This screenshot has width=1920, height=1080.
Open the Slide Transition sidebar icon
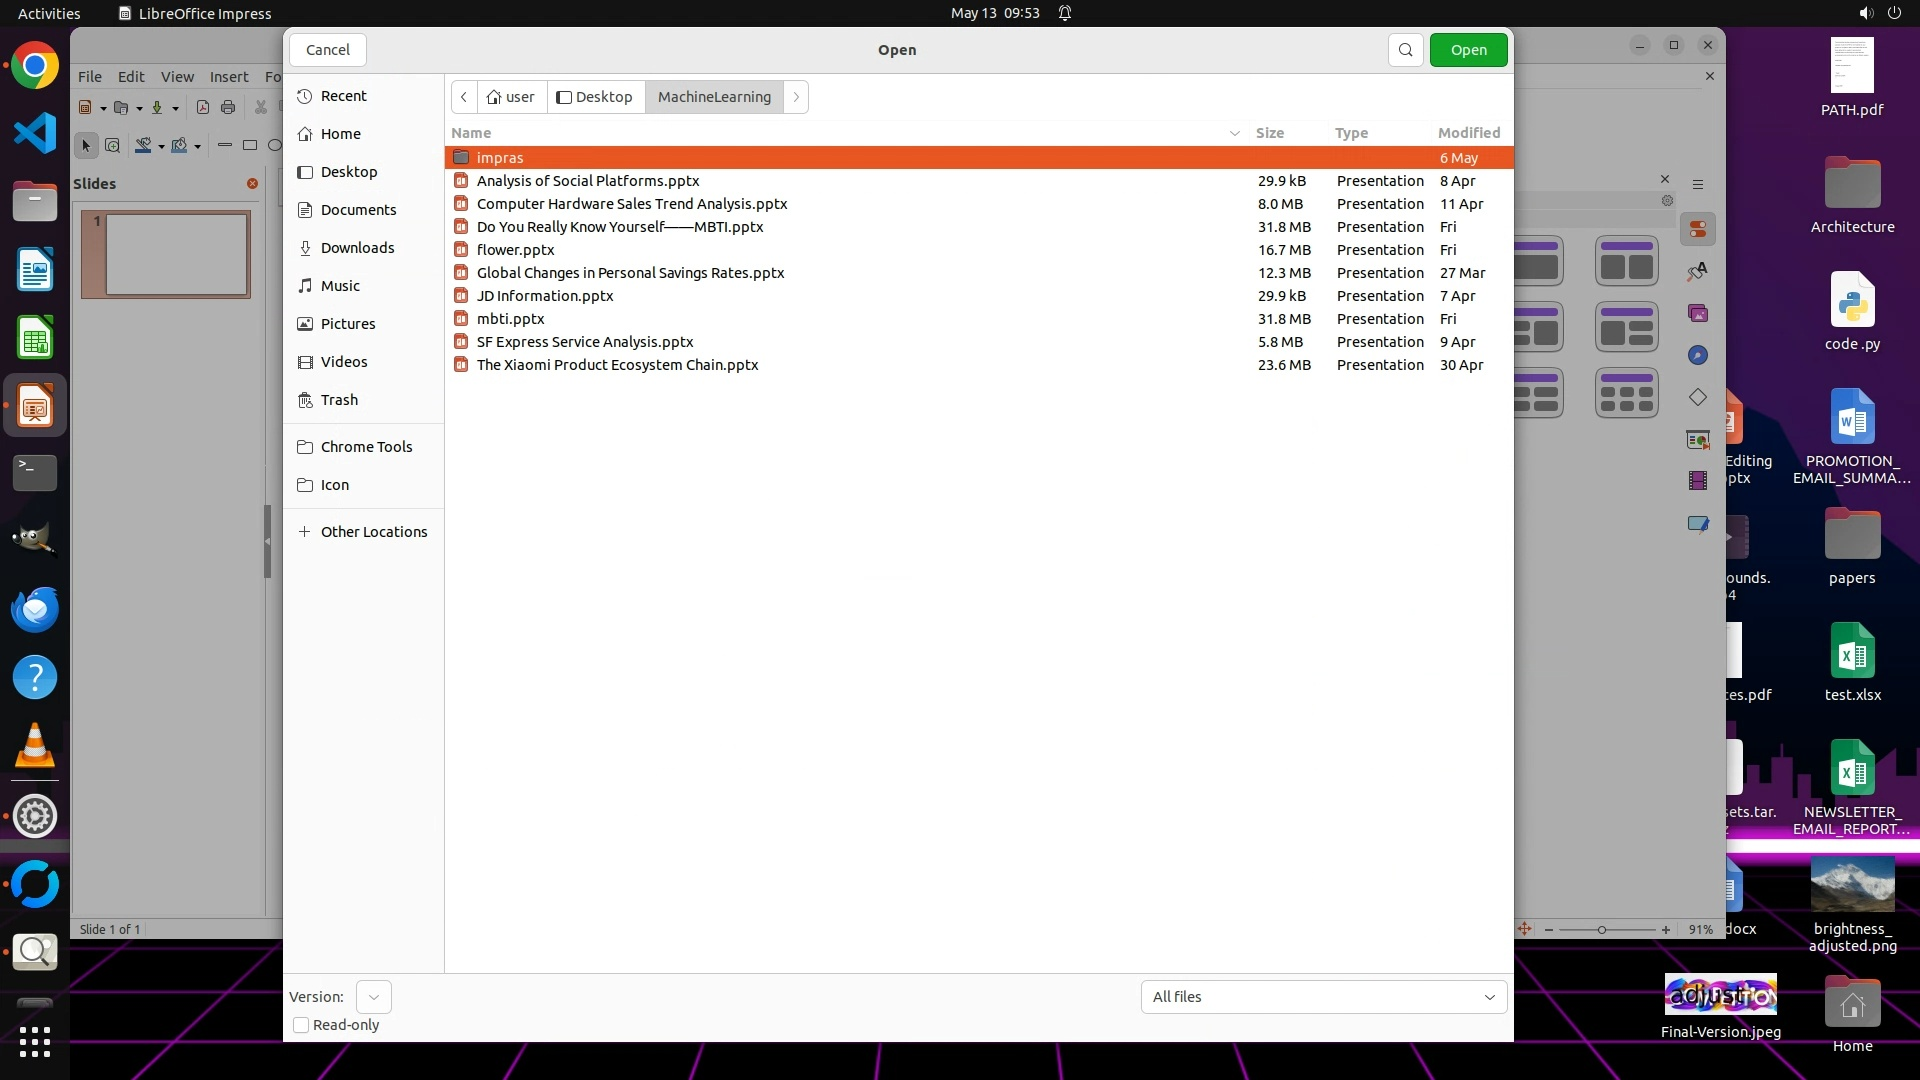click(x=1697, y=440)
